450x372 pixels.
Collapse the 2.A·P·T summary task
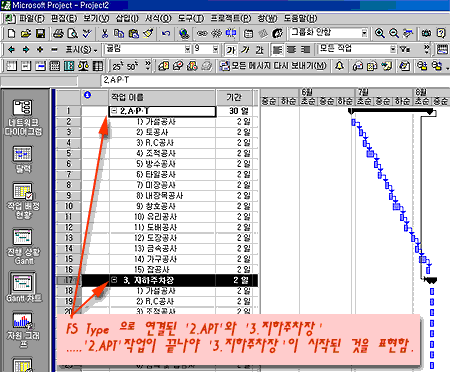pos(114,111)
